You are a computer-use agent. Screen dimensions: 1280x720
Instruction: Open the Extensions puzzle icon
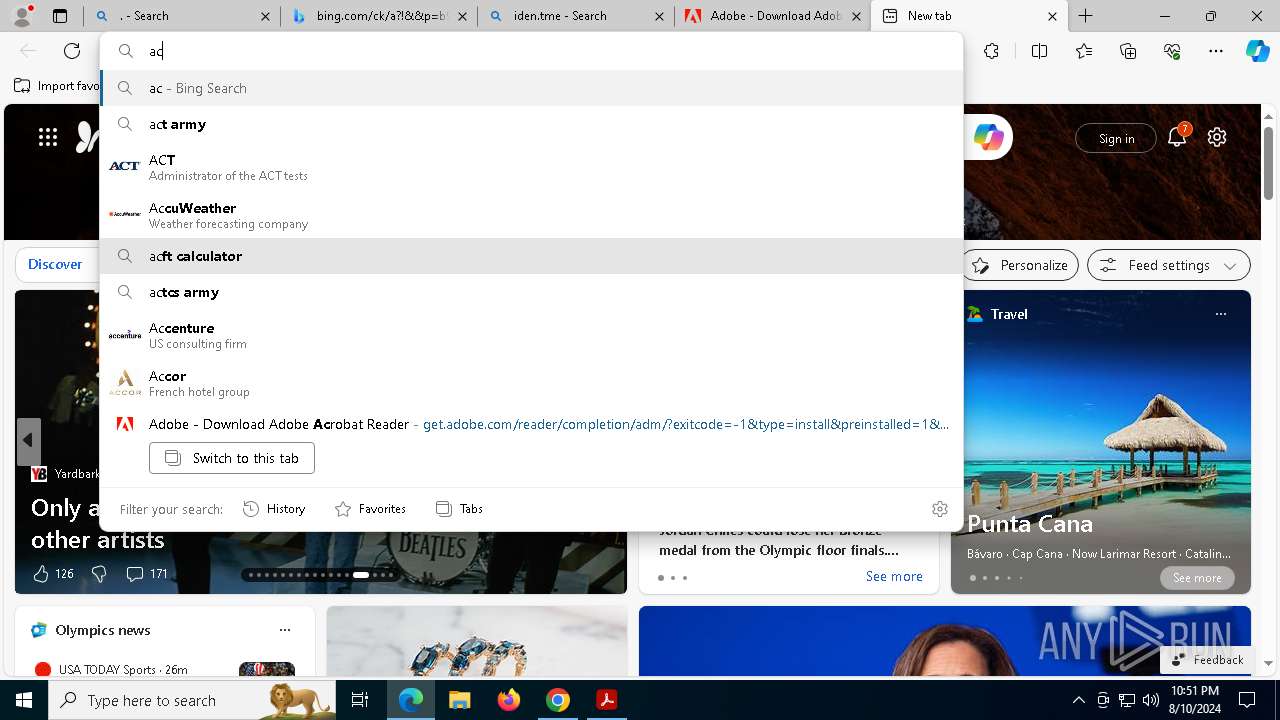(991, 51)
